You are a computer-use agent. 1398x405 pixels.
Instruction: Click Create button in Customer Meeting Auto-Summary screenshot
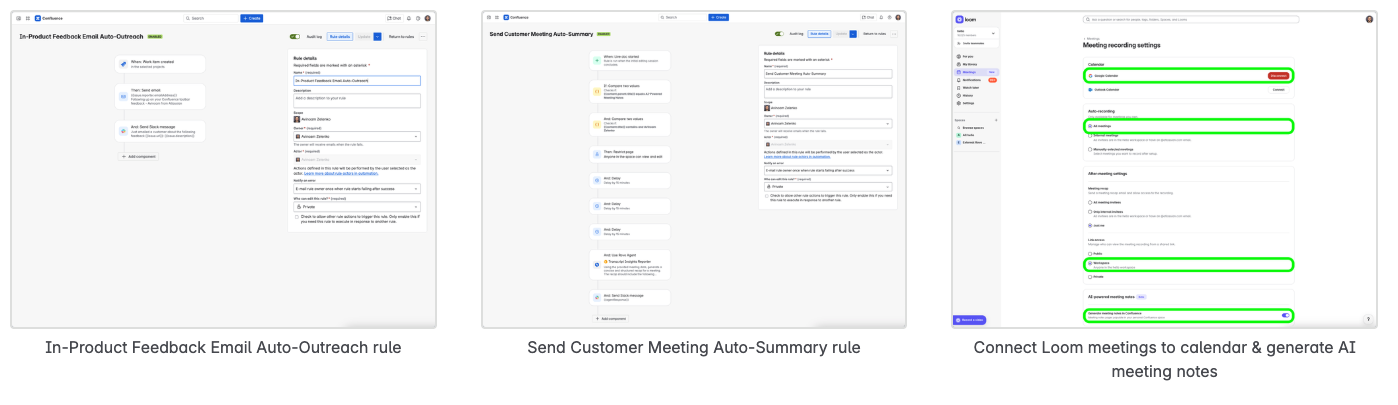(x=719, y=18)
